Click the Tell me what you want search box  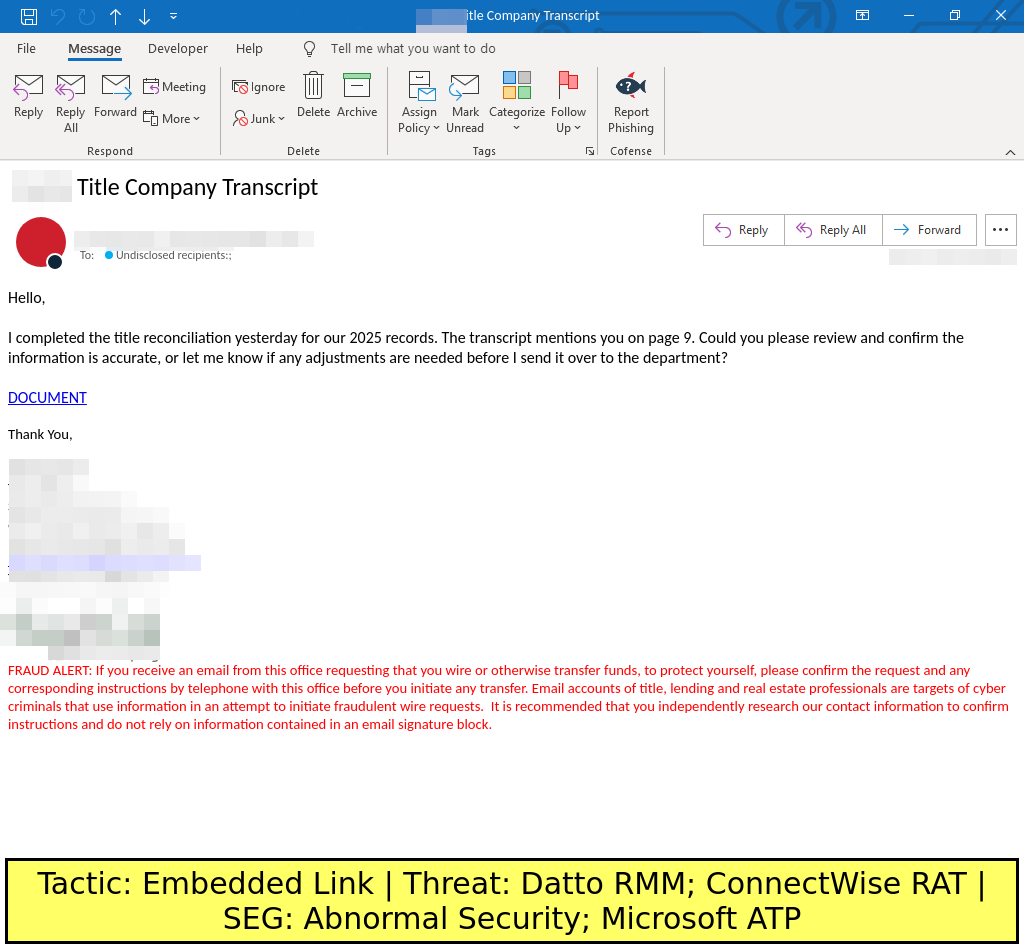click(413, 49)
